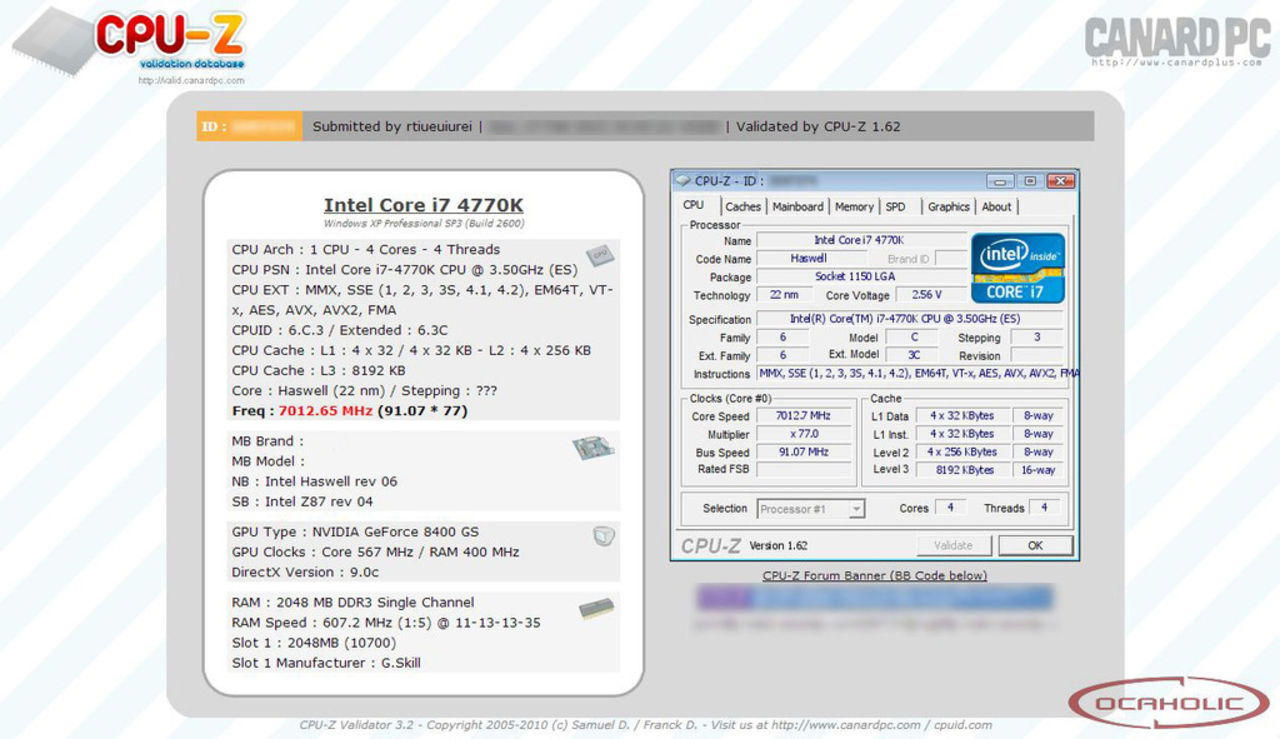Click the motherboard icon in MB Brand section
The image size is (1280, 739).
[x=595, y=449]
